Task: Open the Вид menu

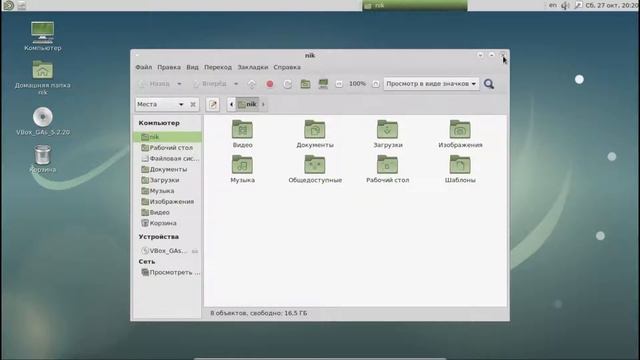Action: (x=192, y=67)
